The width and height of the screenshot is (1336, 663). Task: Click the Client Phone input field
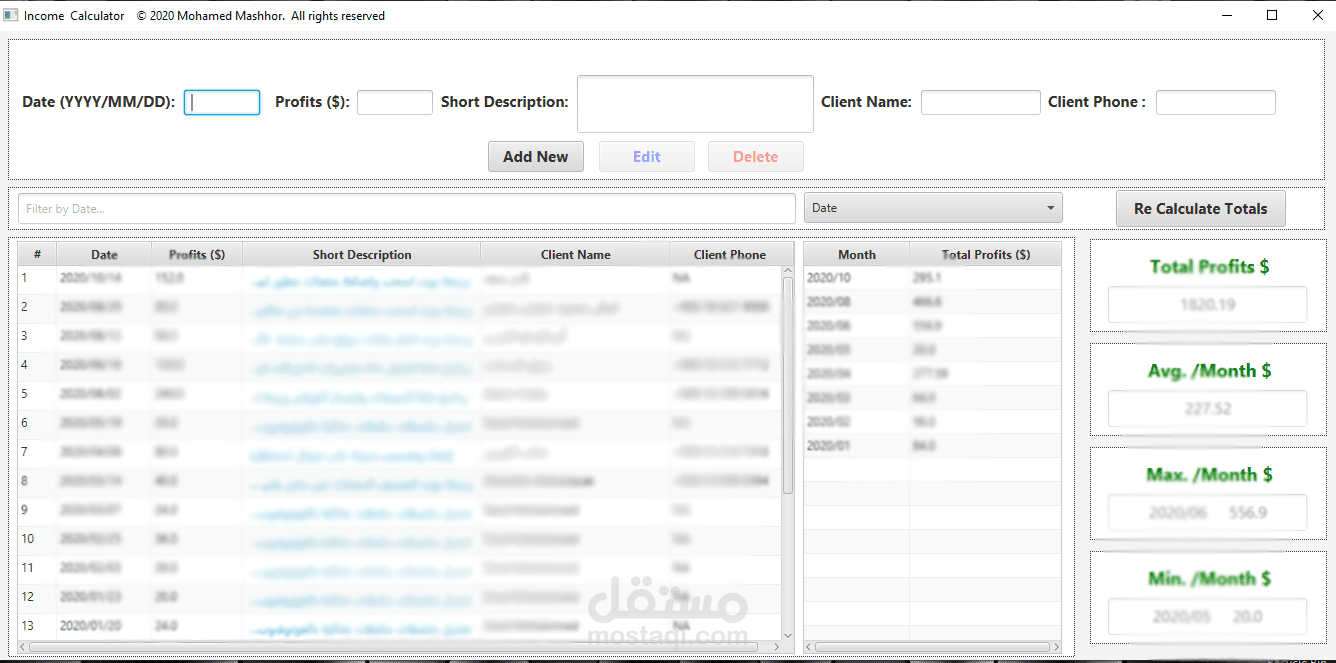[x=1216, y=102]
